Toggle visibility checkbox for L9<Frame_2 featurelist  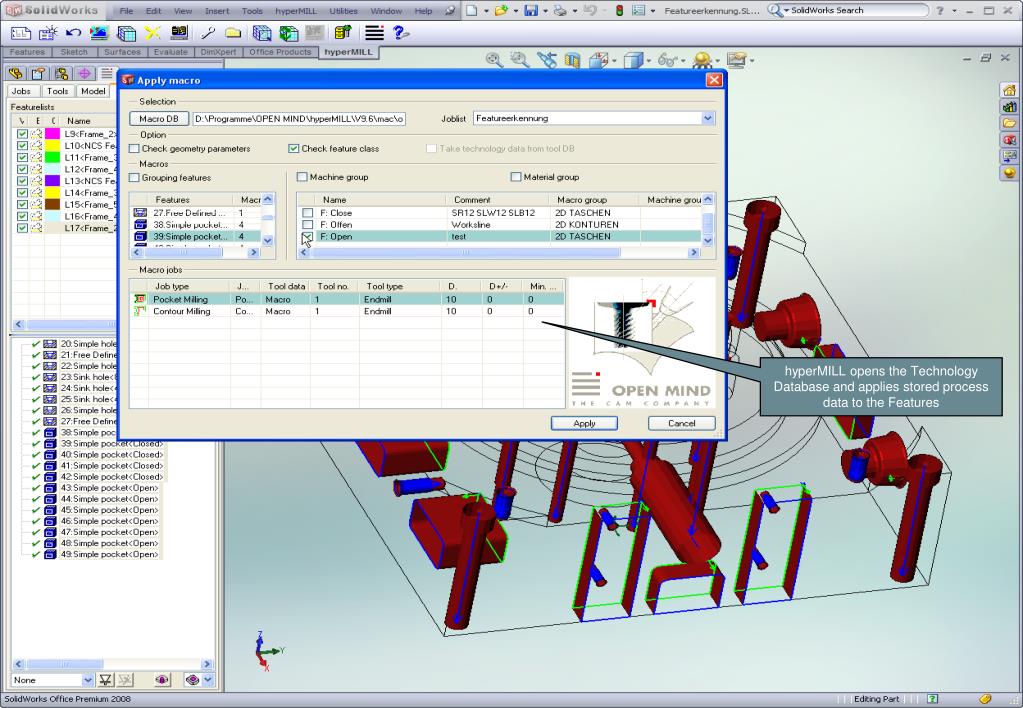(22, 134)
